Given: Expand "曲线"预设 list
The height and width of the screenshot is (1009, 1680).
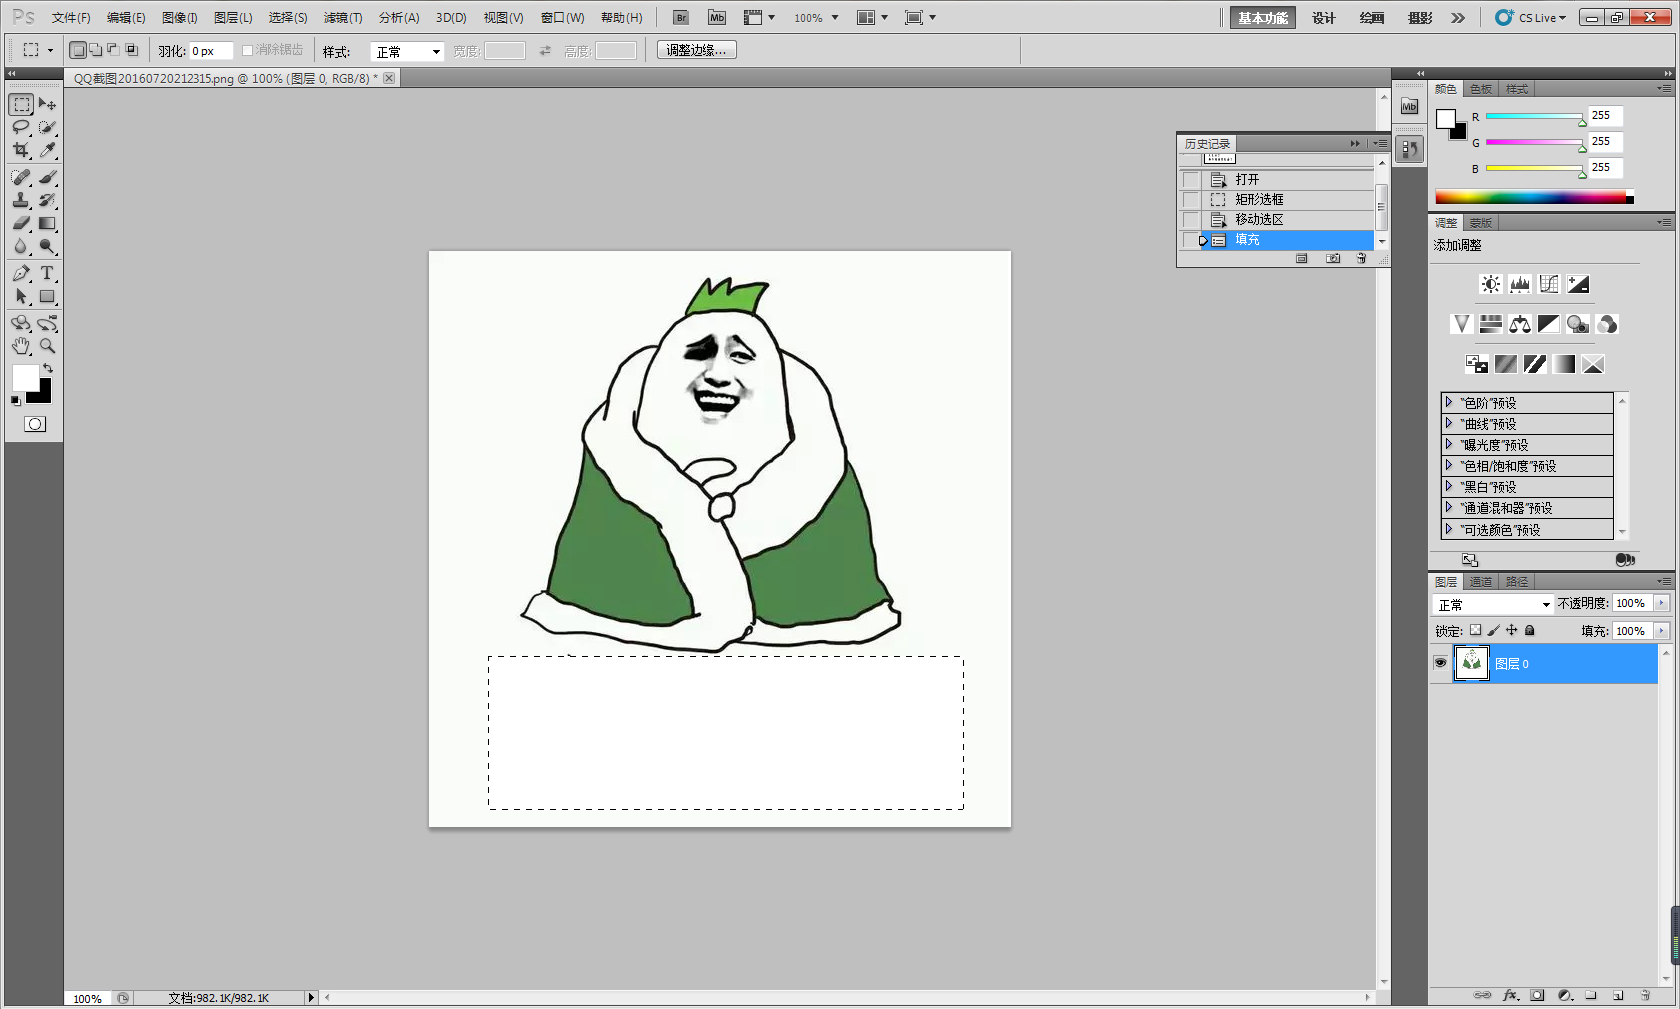Looking at the screenshot, I should (1448, 423).
